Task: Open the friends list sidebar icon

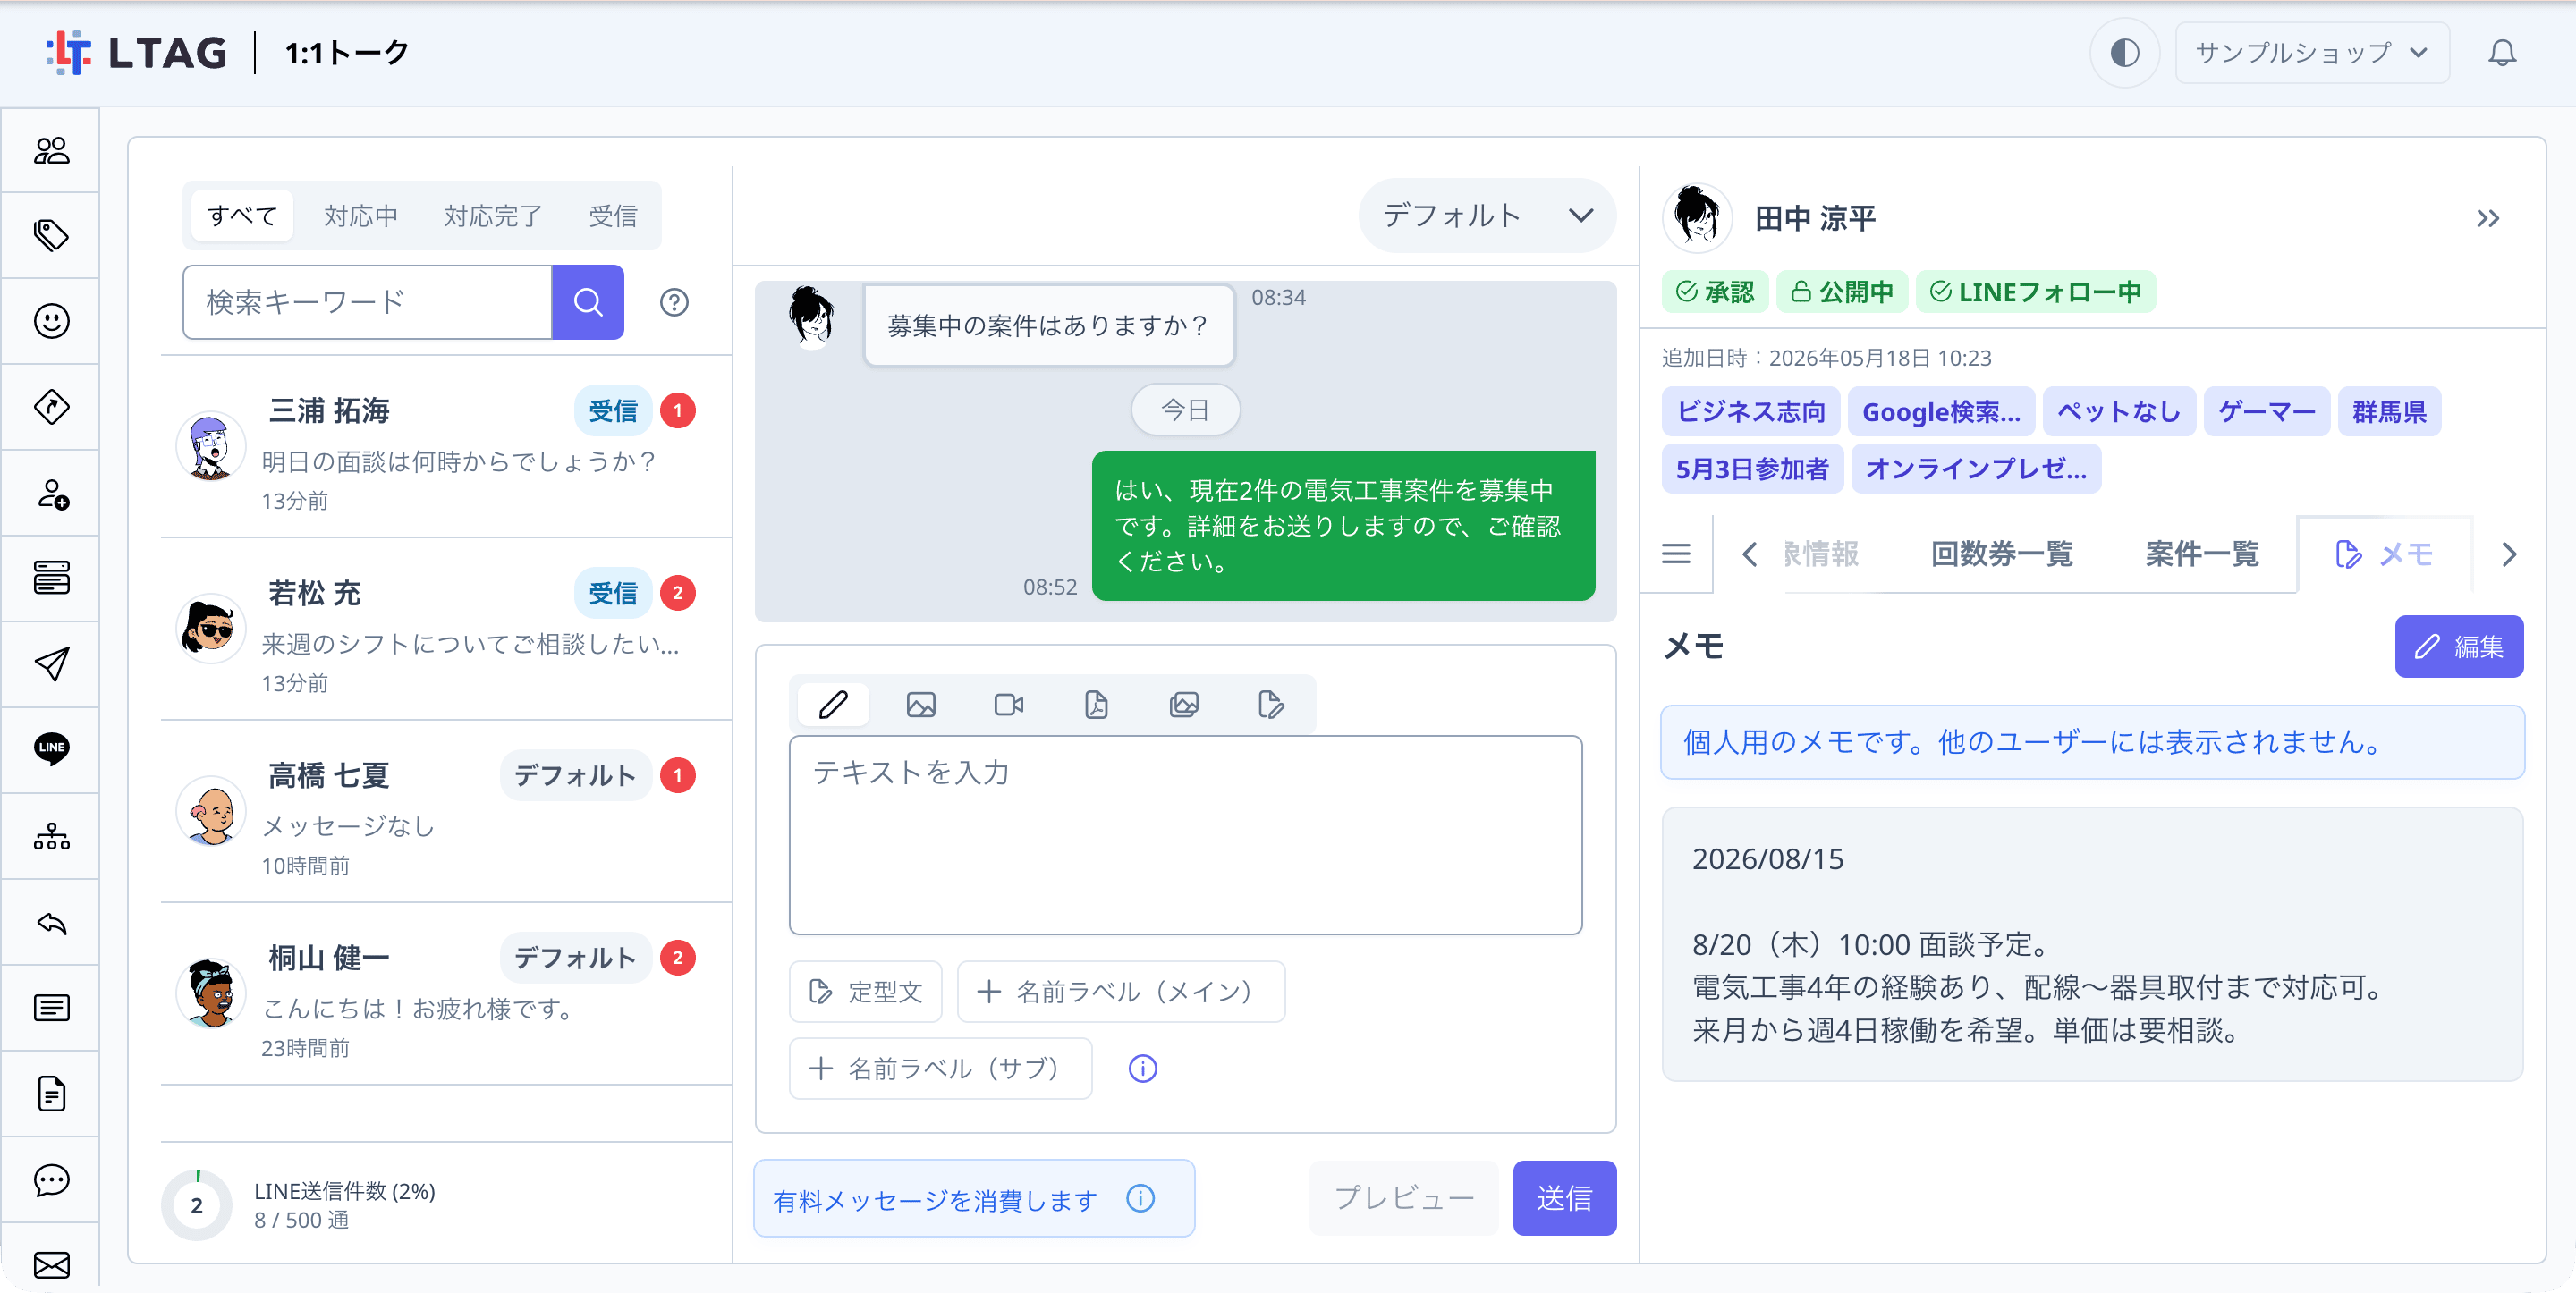Action: pyautogui.click(x=51, y=150)
